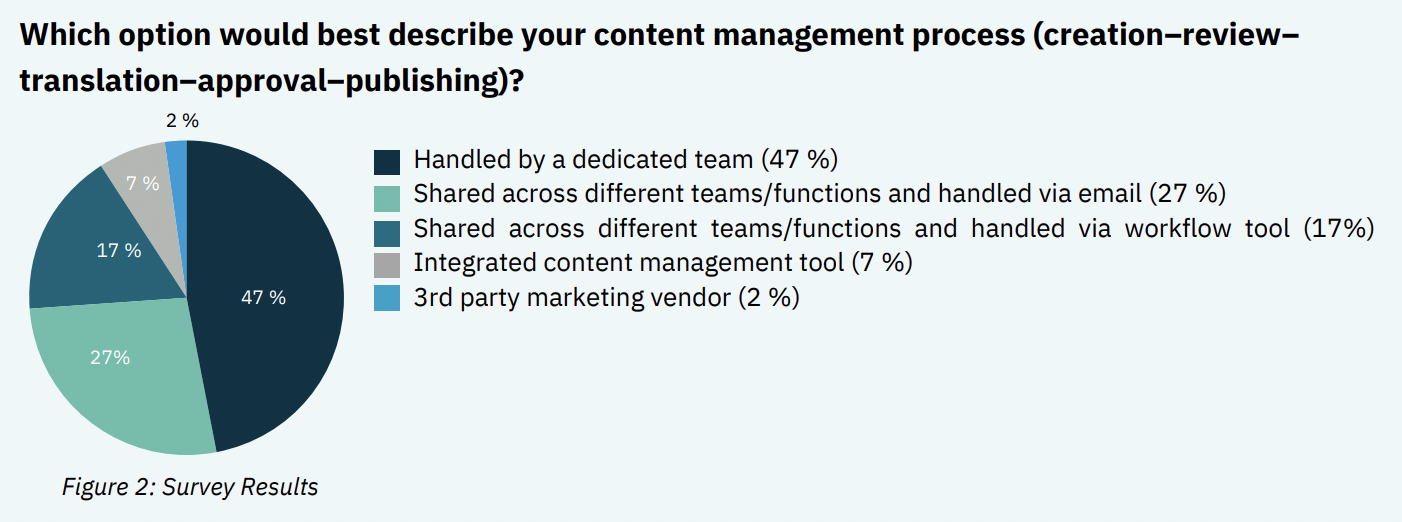Click the '47 %' label inside the pie

264,297
